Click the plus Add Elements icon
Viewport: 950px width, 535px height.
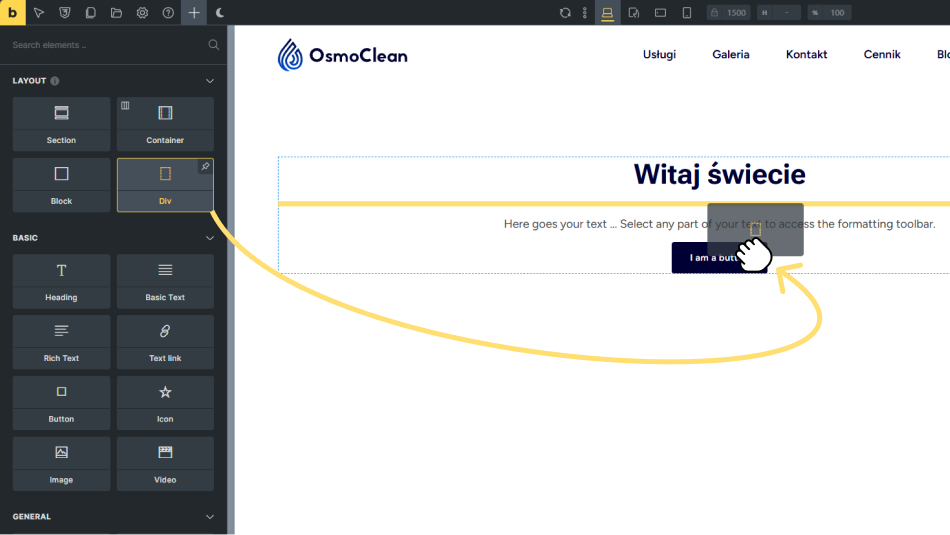click(x=194, y=13)
